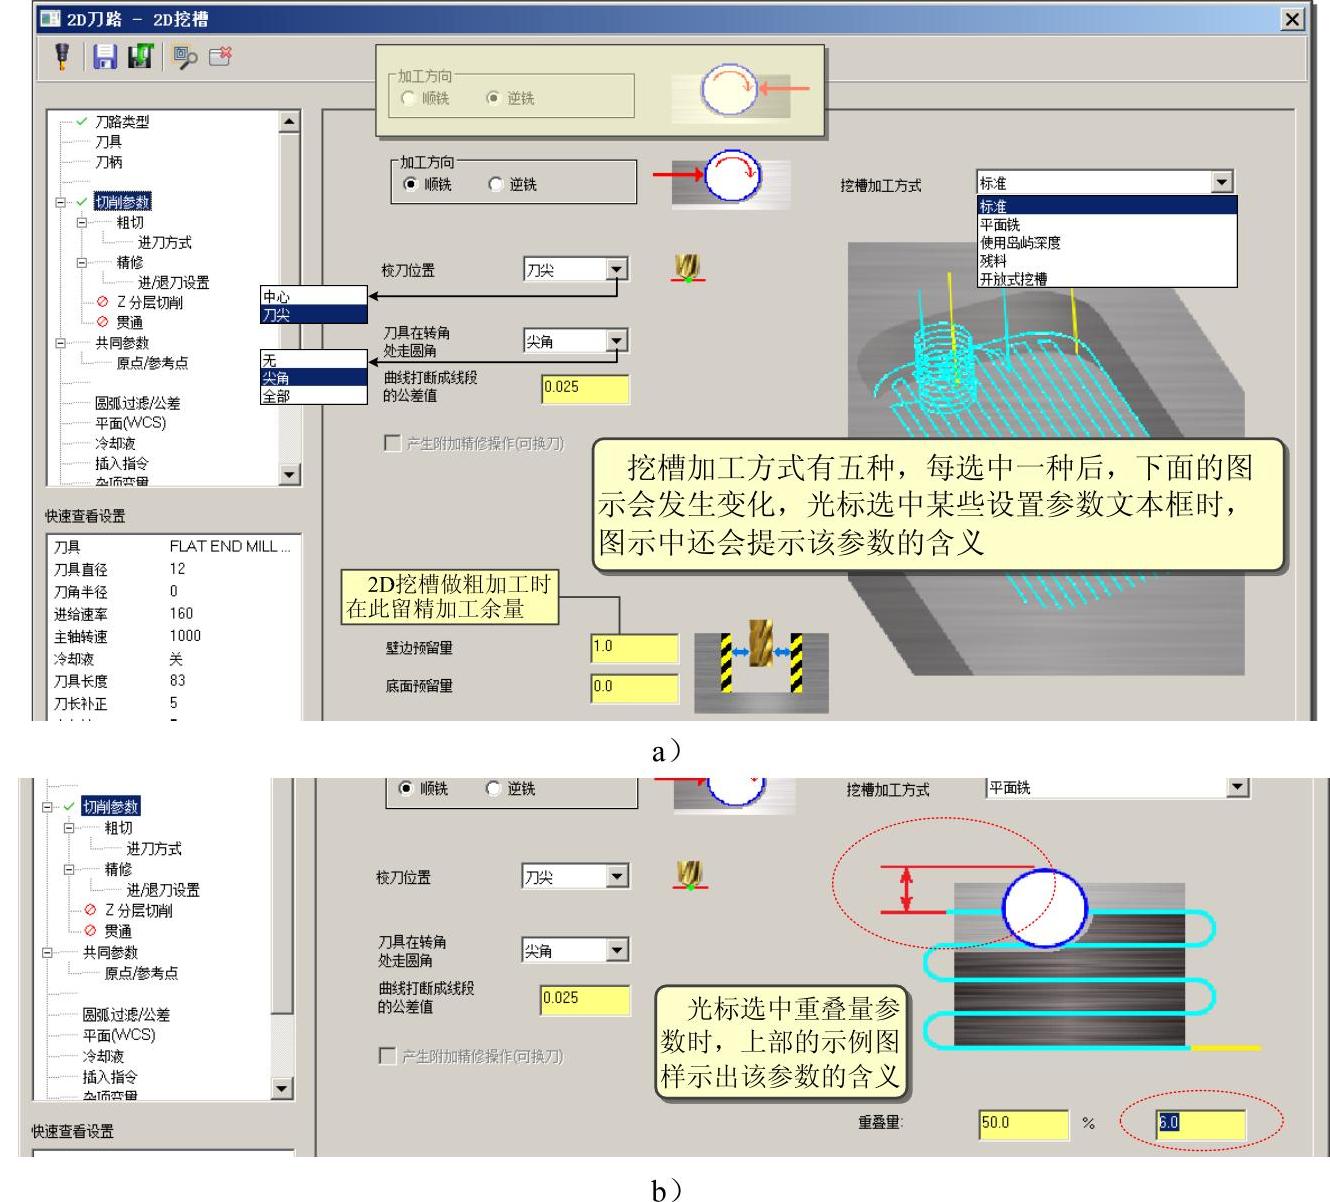Select 全部 in the corner rounding popup
1330x1202 pixels.
pyautogui.click(x=276, y=396)
